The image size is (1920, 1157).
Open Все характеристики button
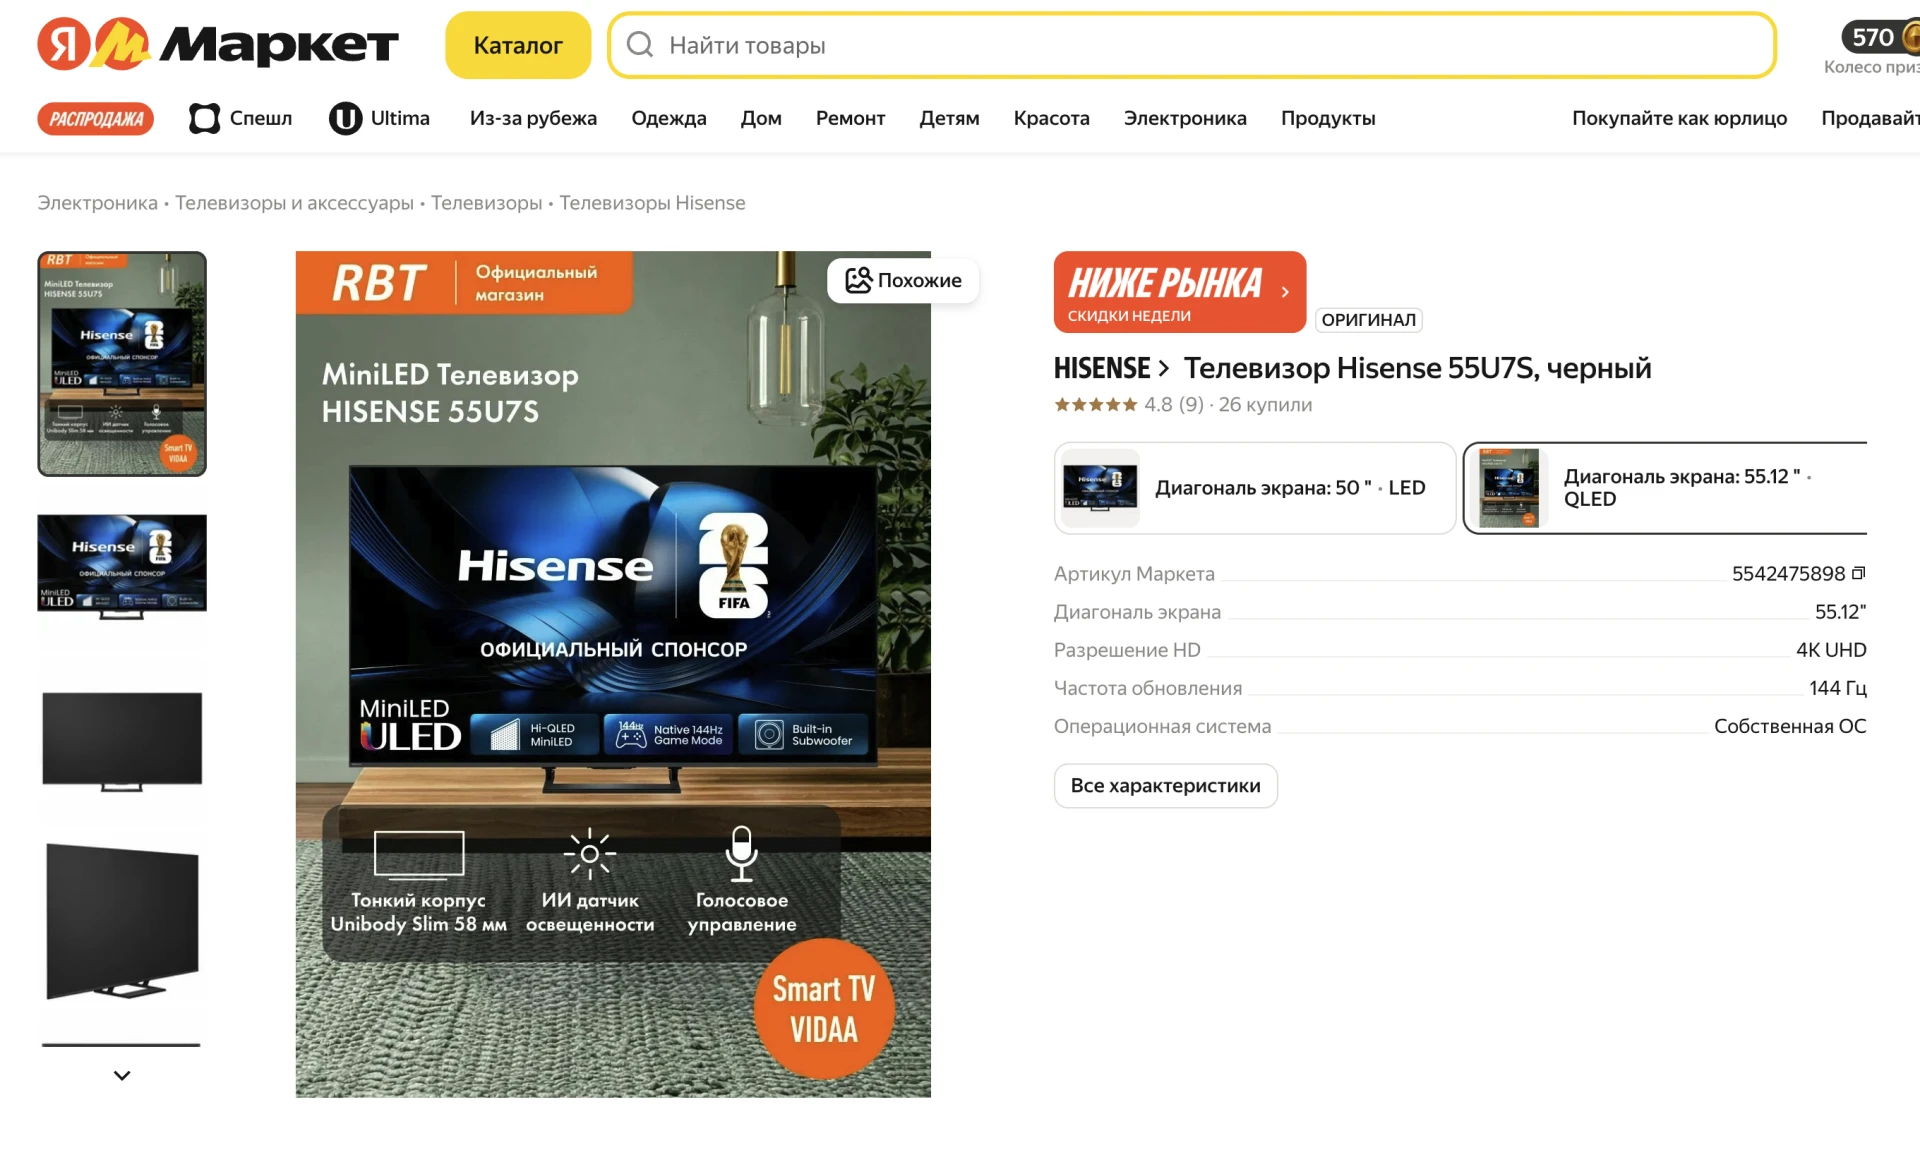[1165, 786]
